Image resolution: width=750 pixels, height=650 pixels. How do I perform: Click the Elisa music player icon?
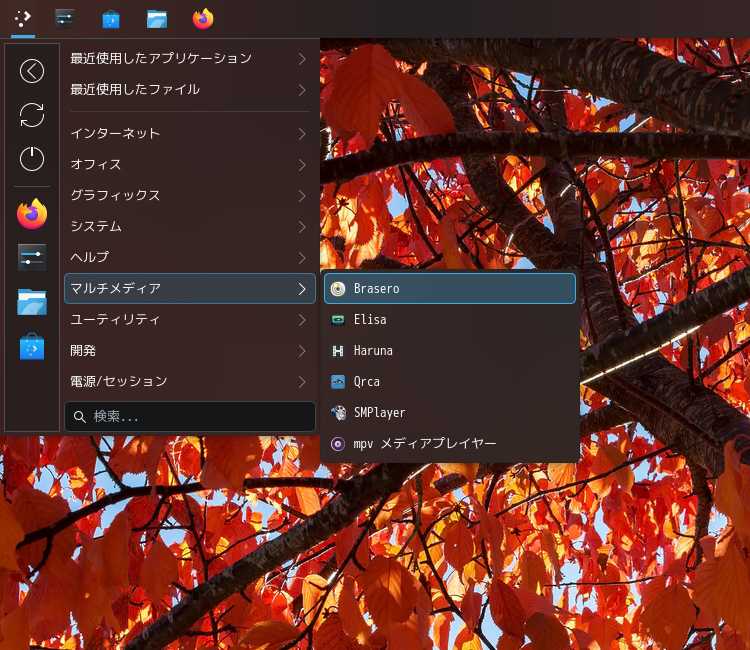[338, 320]
